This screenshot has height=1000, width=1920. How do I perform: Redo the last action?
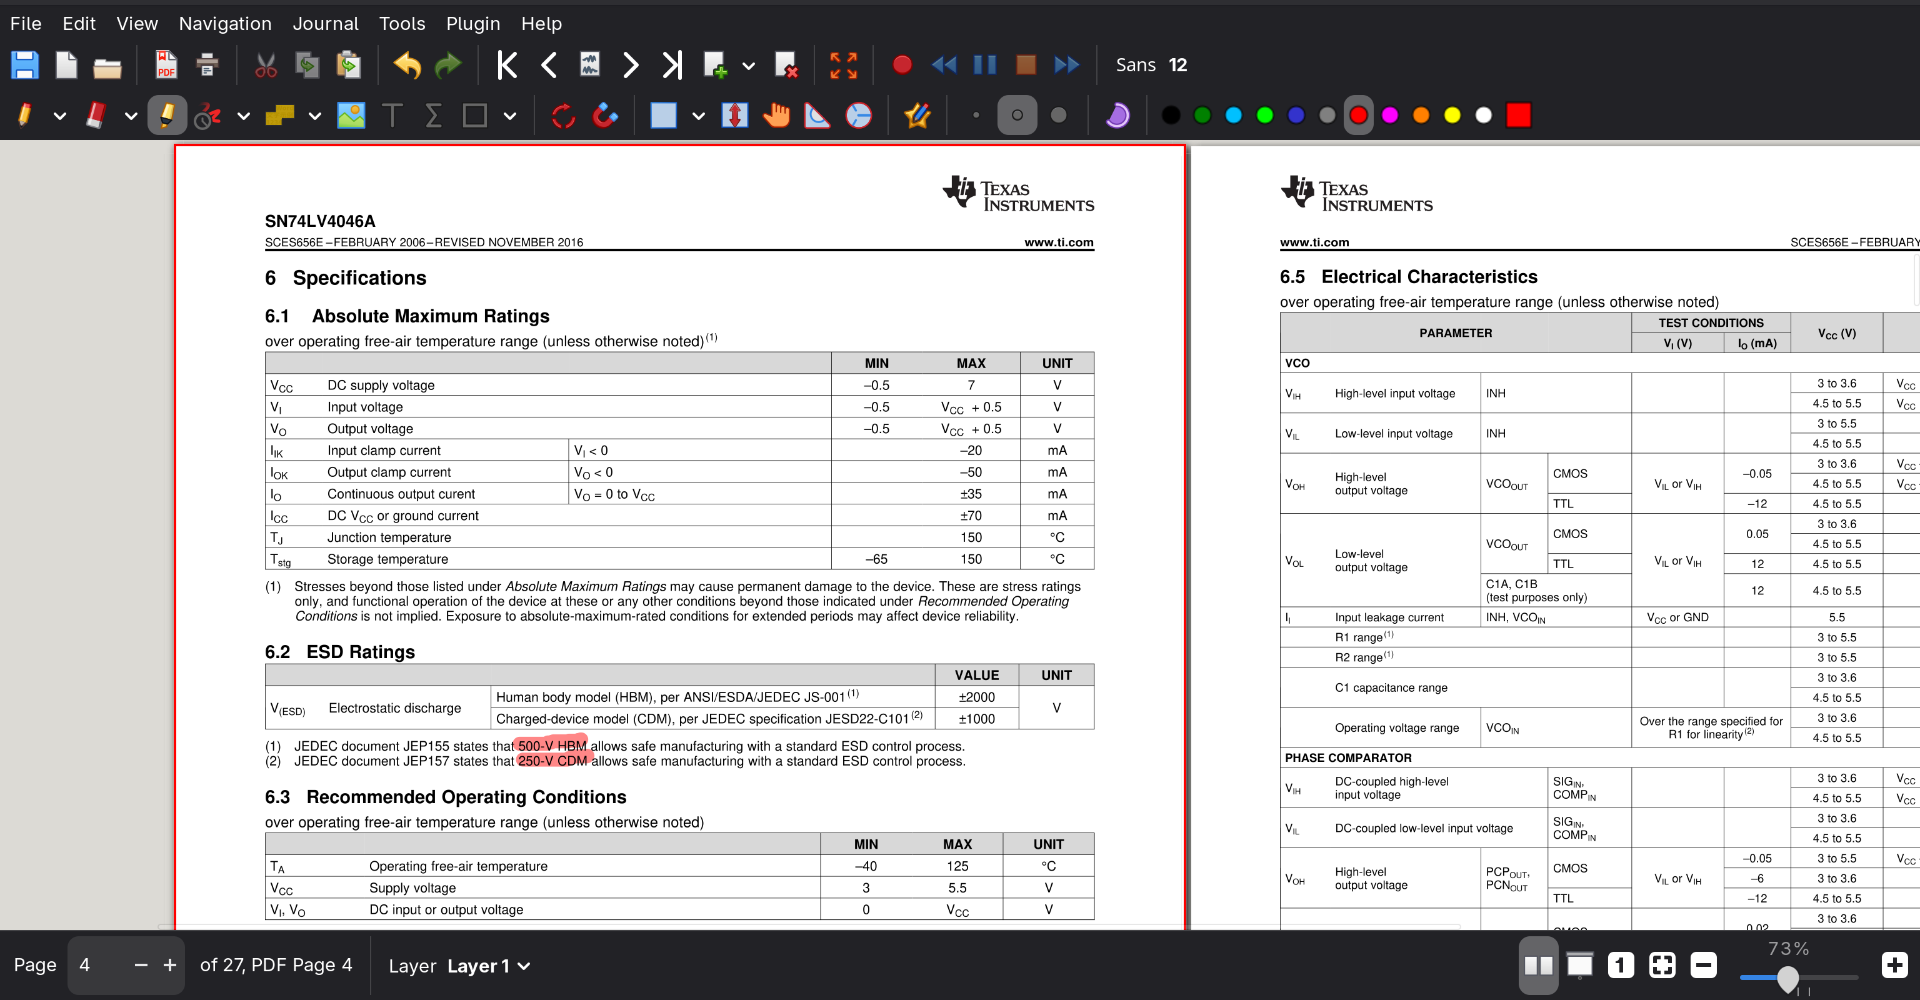[x=448, y=65]
